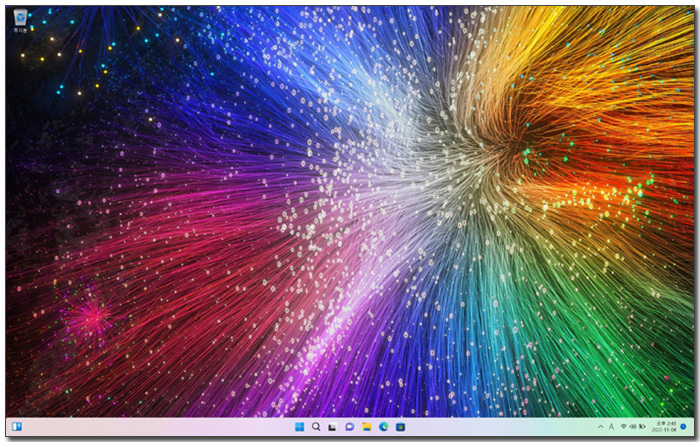Screen dimensions: 700x442
Task: Open volume control in the tray
Action: click(x=633, y=427)
